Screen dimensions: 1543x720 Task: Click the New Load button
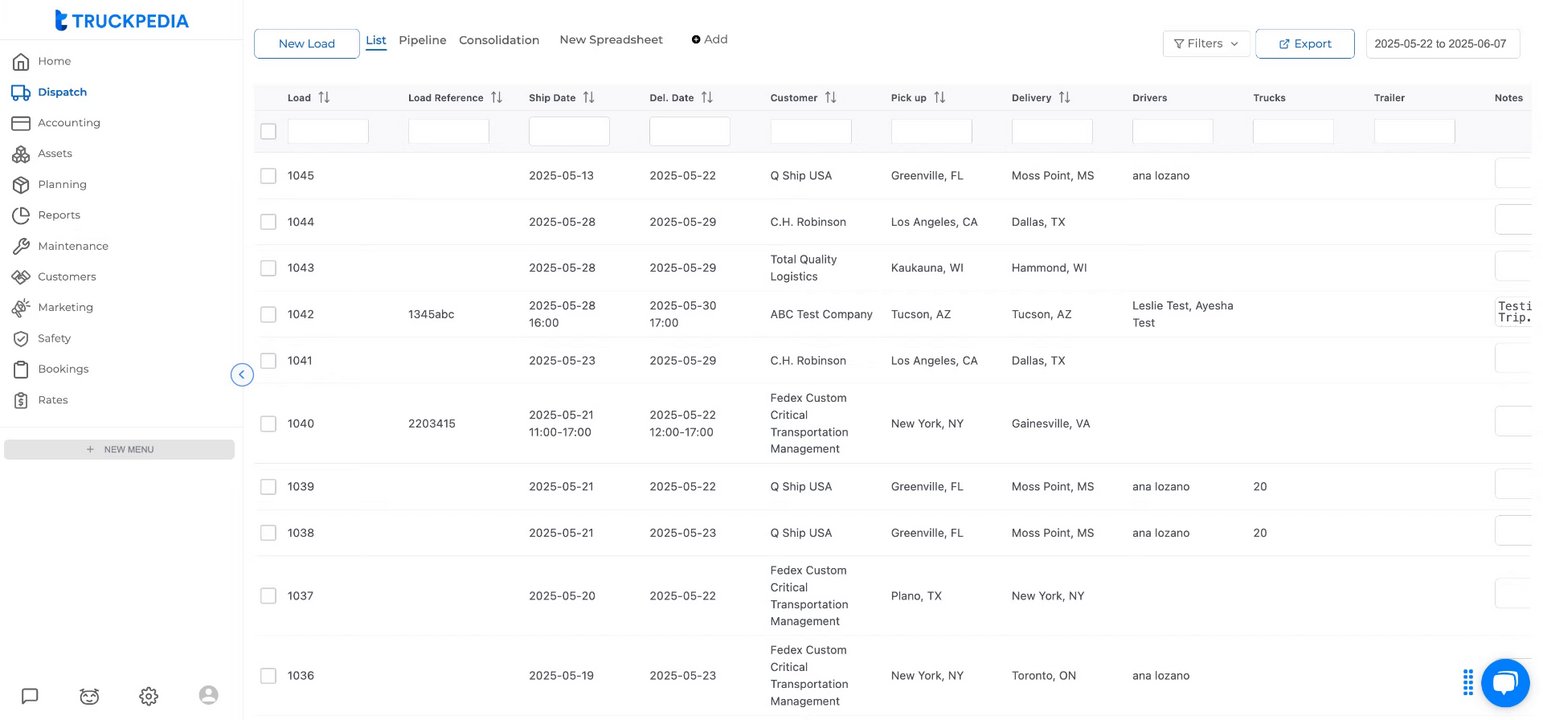click(x=306, y=44)
